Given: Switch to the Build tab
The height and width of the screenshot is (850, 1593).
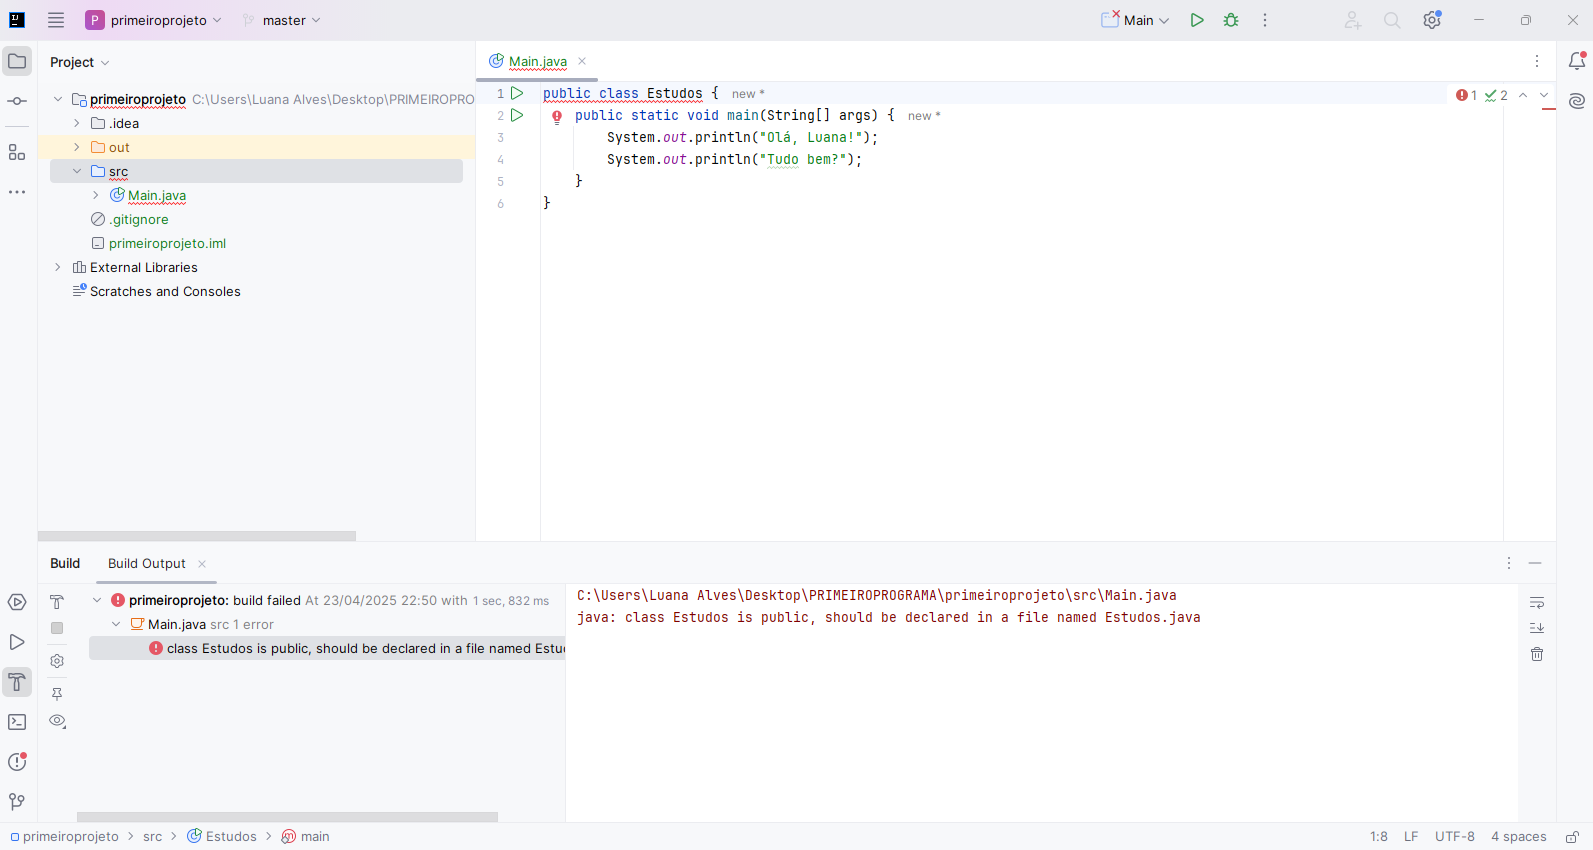Looking at the screenshot, I should coord(65,563).
